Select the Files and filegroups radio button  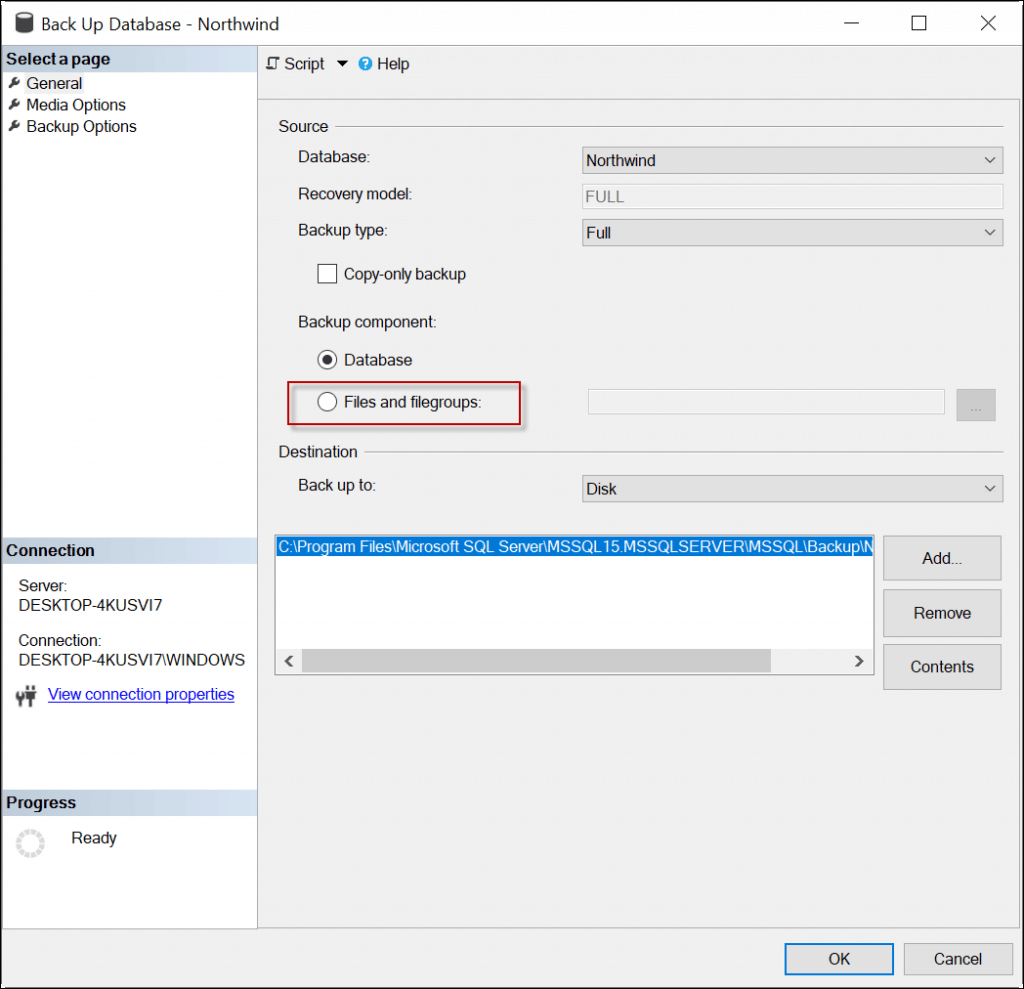tap(327, 401)
